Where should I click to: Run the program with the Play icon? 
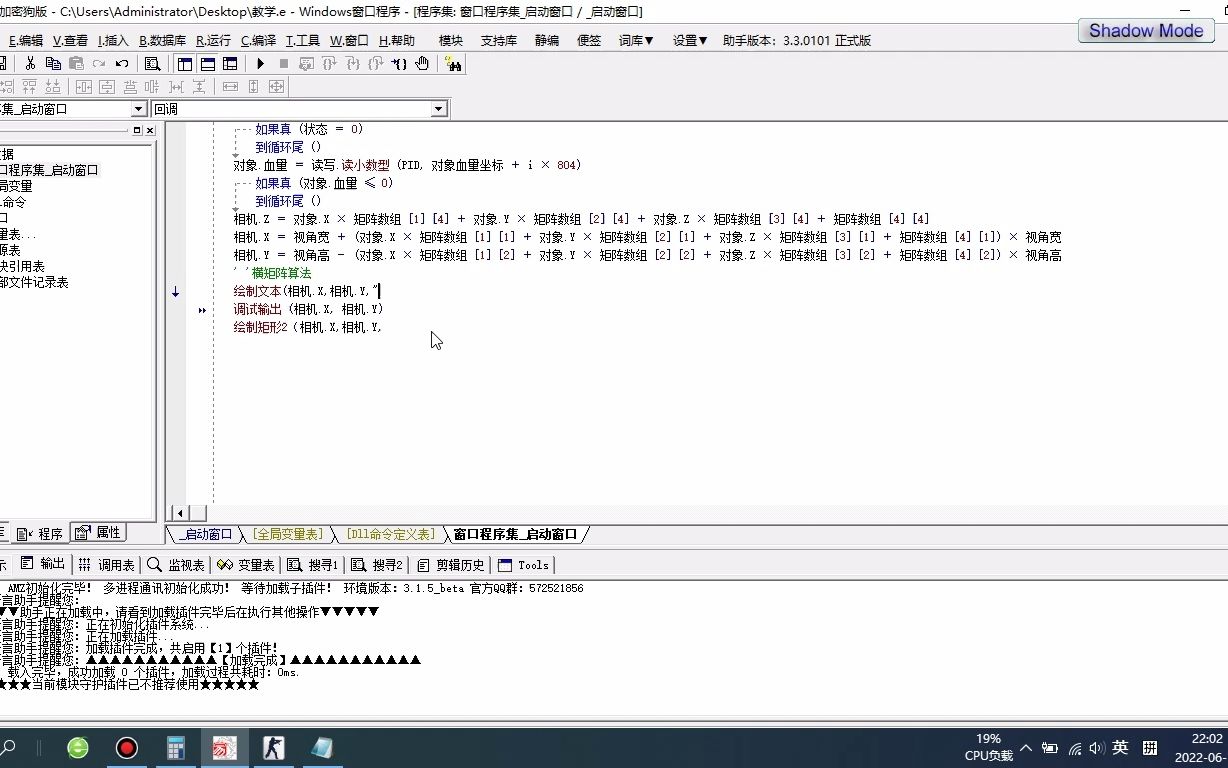coord(260,63)
